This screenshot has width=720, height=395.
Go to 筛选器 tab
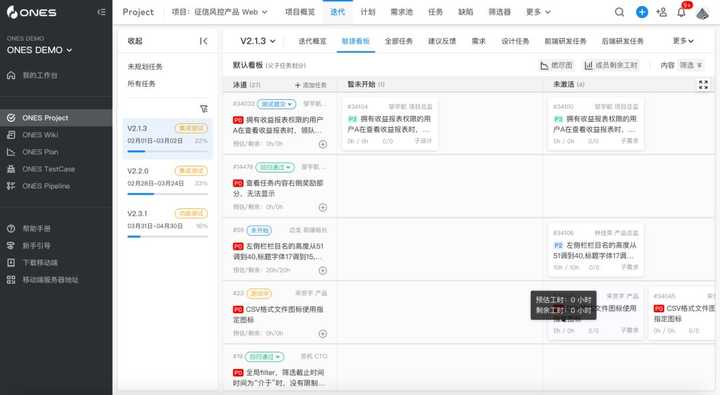[x=500, y=12]
